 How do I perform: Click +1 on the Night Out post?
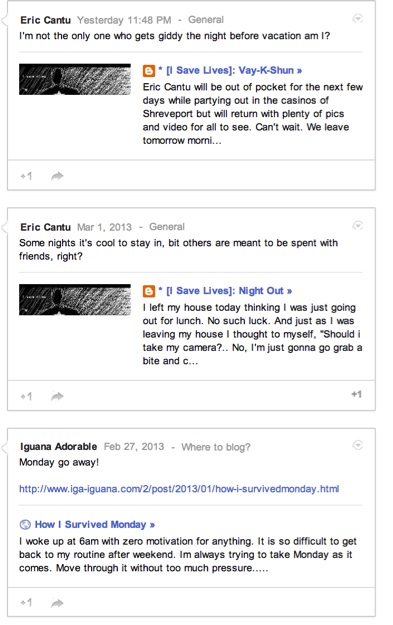(x=26, y=396)
